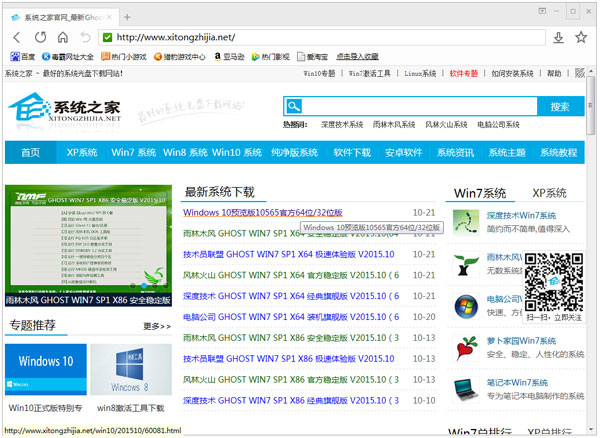Switch to the Win7系统 sidebar tab
The height and width of the screenshot is (438, 600).
click(480, 193)
